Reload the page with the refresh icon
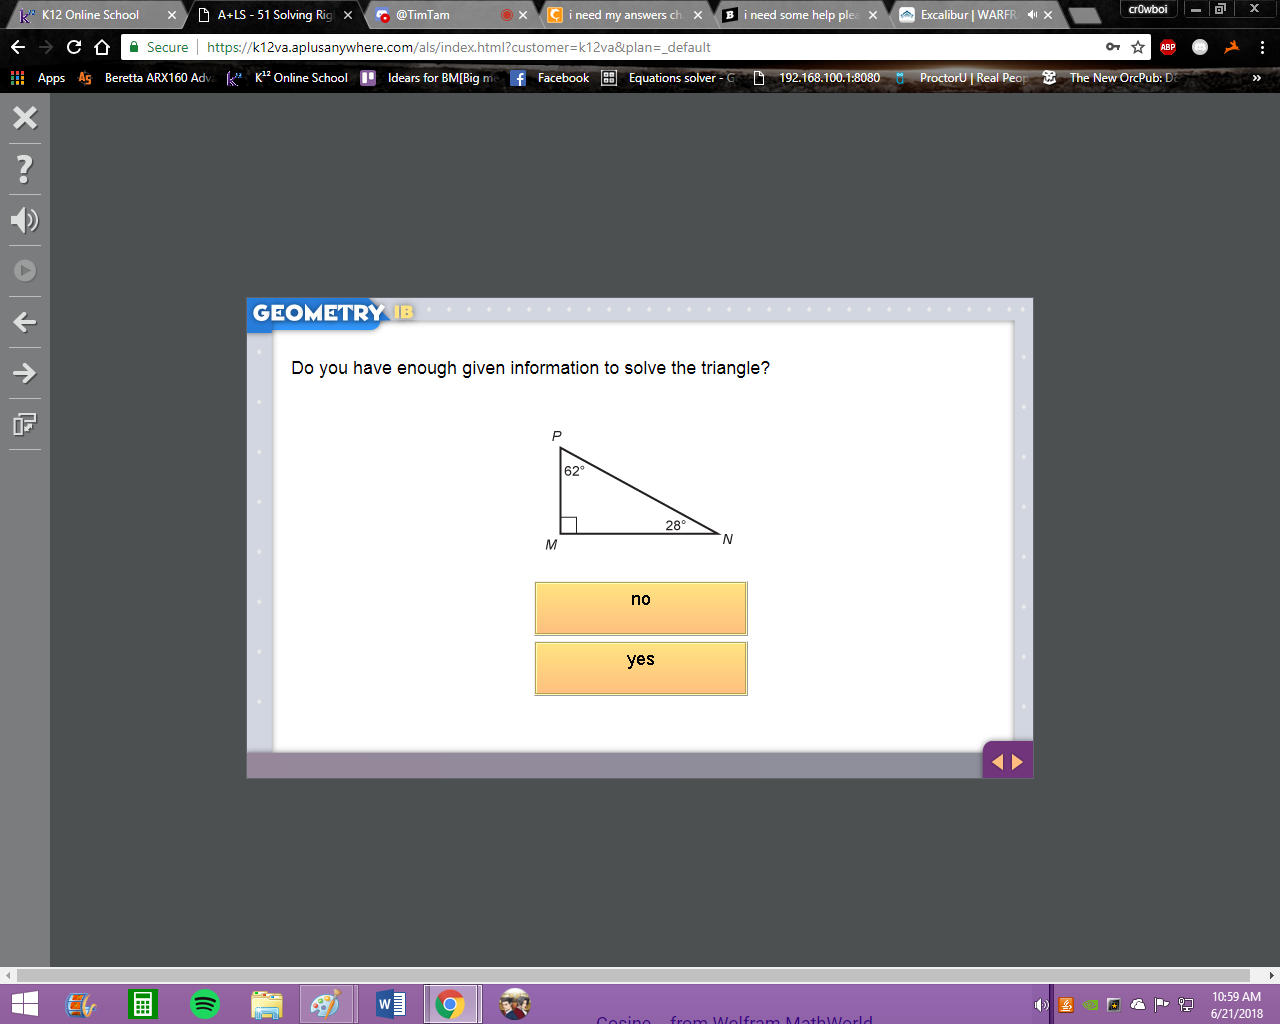 coord(74,47)
